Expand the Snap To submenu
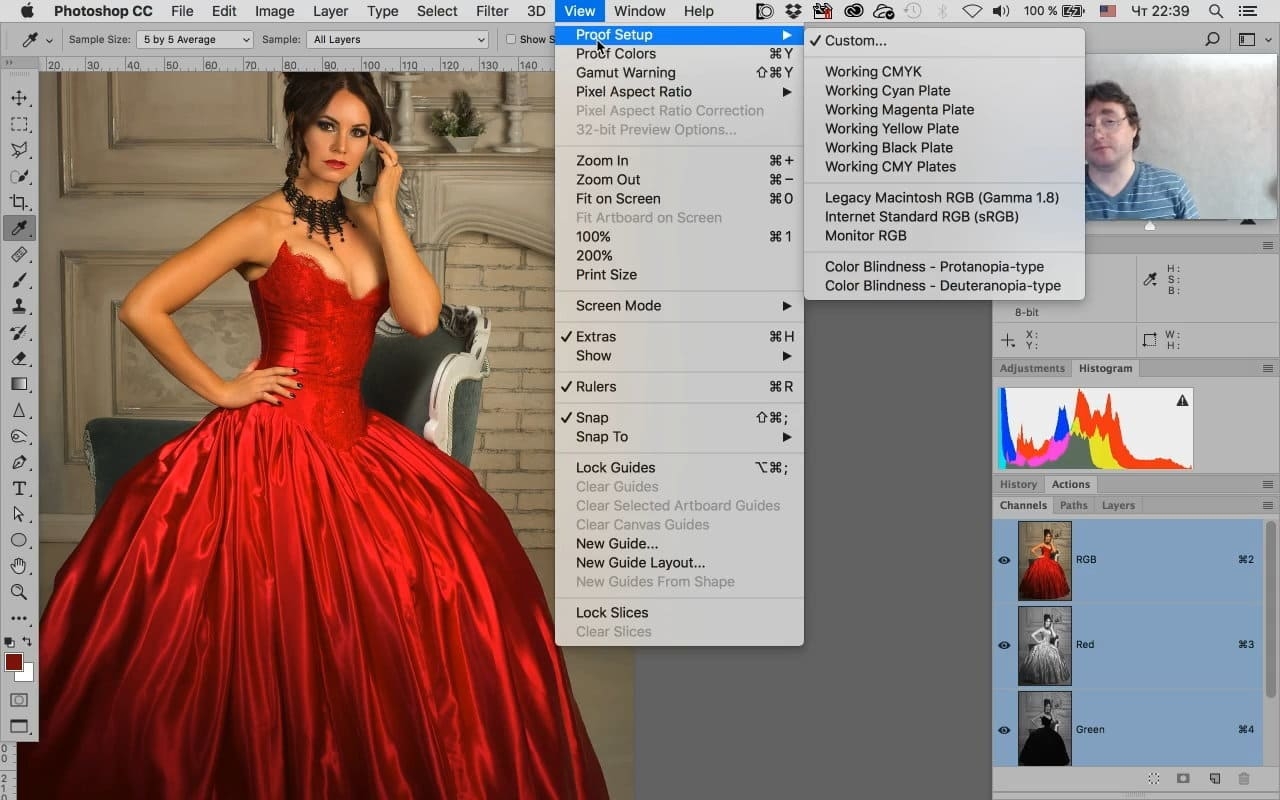This screenshot has height=800, width=1280. tap(679, 437)
